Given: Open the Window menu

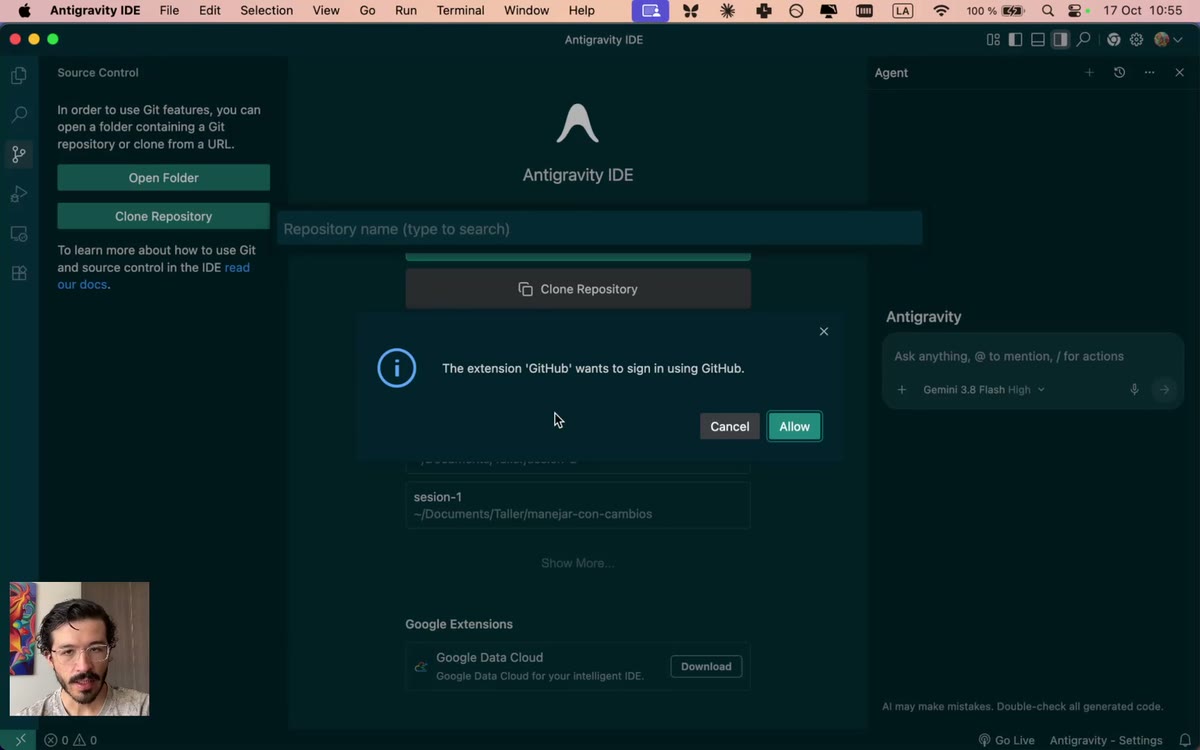Looking at the screenshot, I should click(526, 11).
